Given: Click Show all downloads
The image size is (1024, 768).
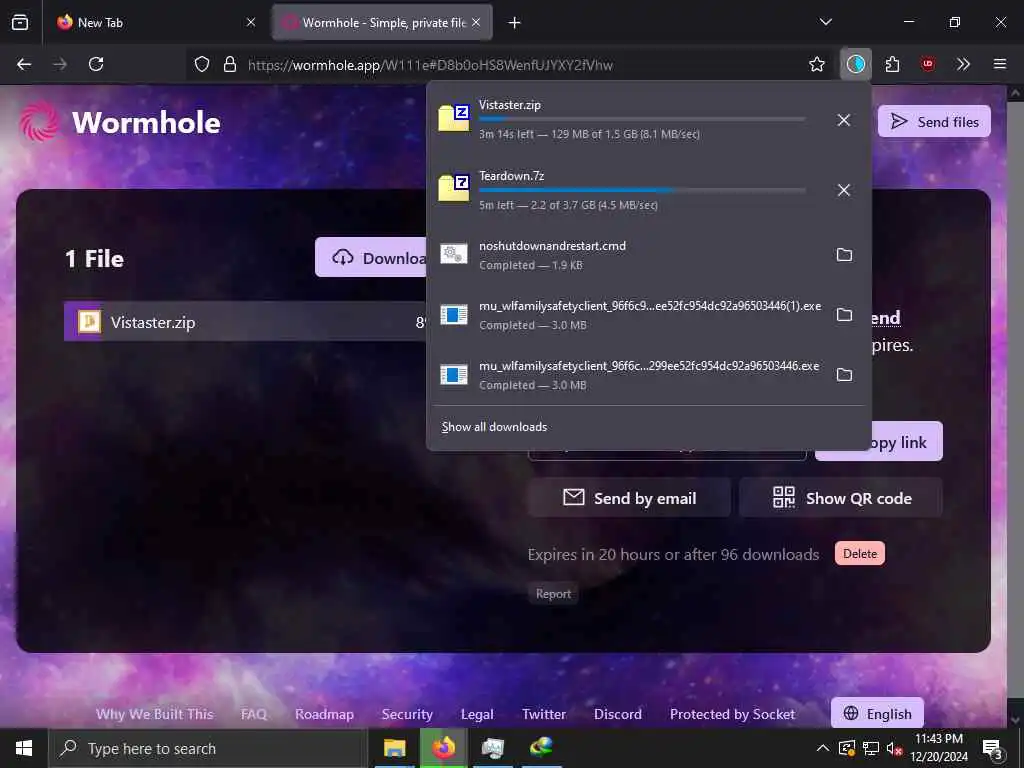Looking at the screenshot, I should coord(494,427).
